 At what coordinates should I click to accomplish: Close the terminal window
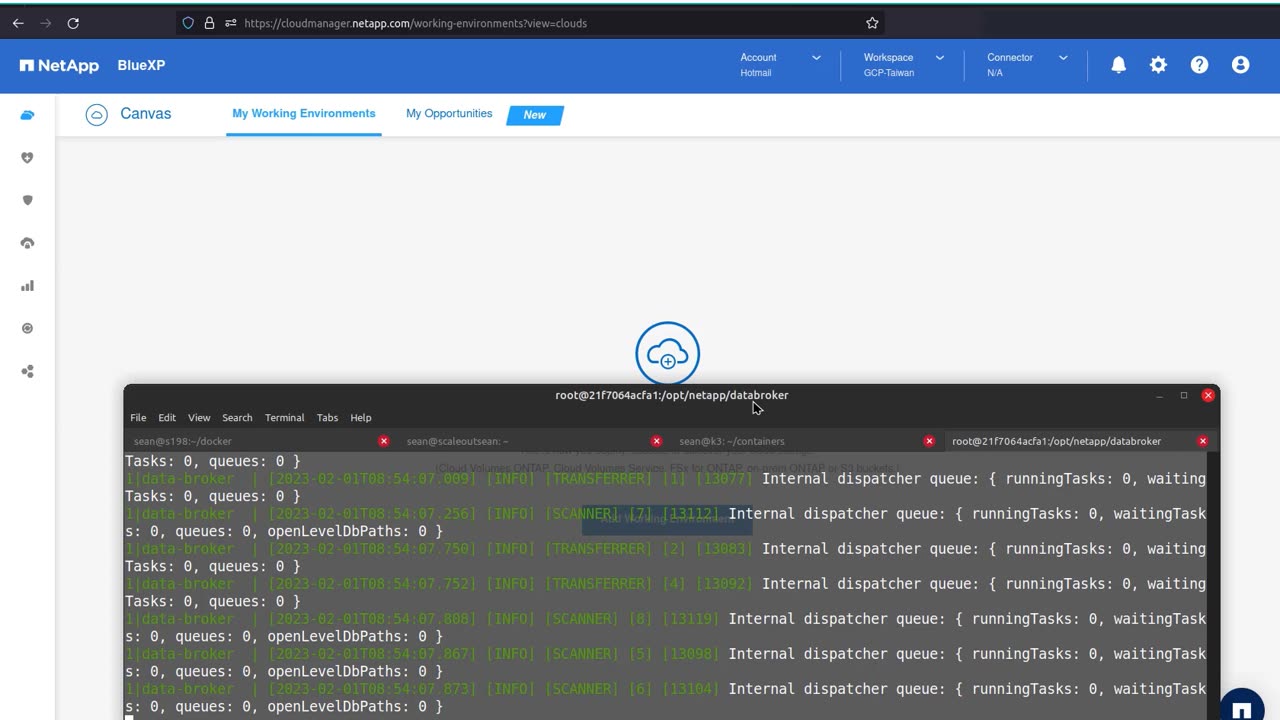point(1208,396)
